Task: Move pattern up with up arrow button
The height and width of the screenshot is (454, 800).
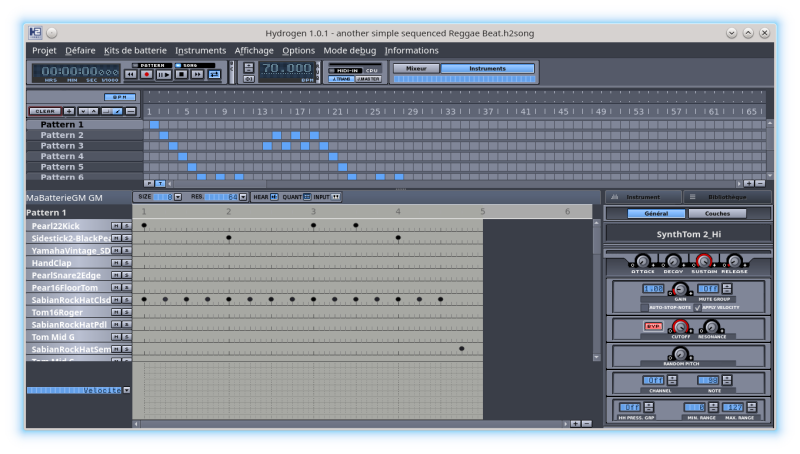Action: point(93,111)
